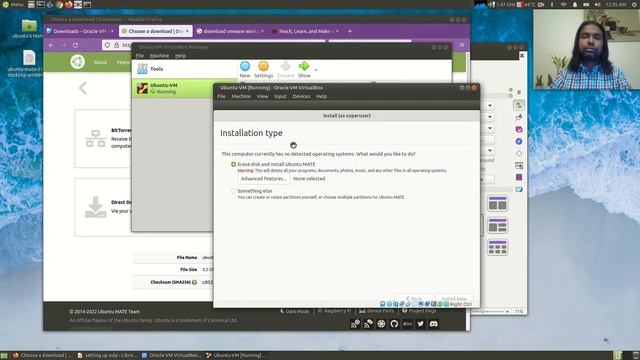Switch to Choose a download Firefox tab
Screen dimensions: 640x360
(156, 31)
